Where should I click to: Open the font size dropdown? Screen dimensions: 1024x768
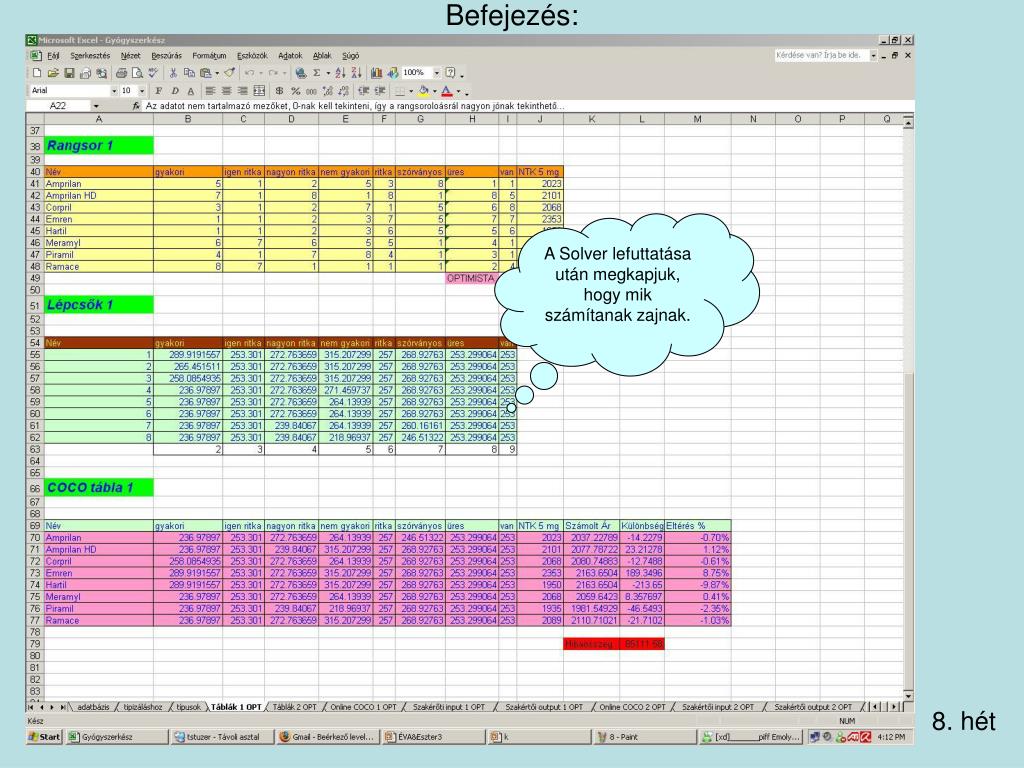(x=142, y=91)
